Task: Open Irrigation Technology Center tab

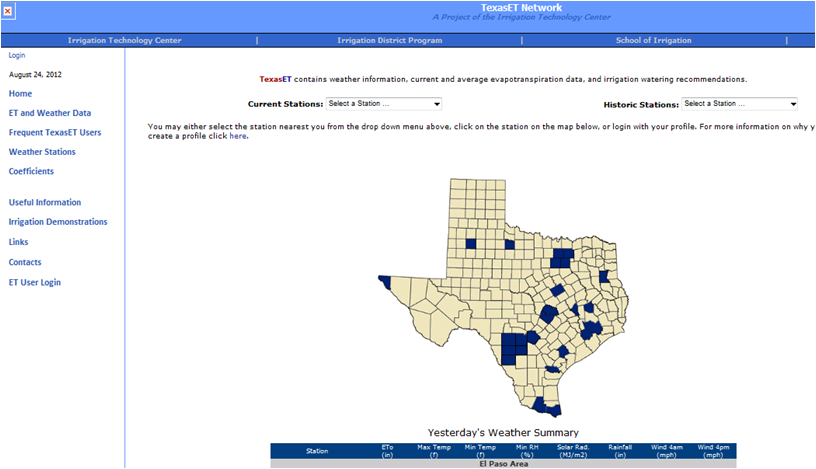Action: point(124,40)
